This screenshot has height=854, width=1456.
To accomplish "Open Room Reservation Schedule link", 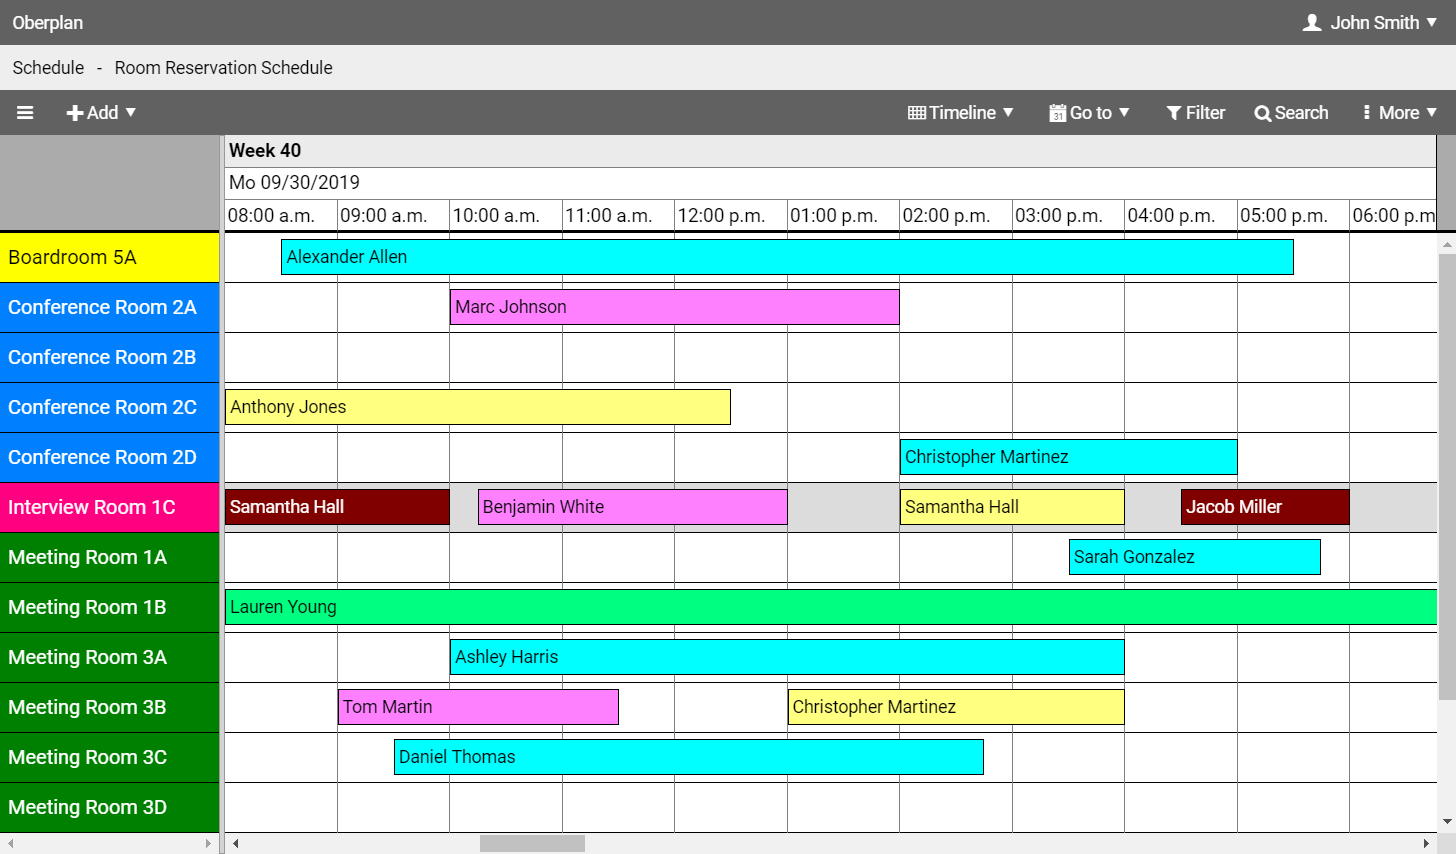I will [x=223, y=67].
